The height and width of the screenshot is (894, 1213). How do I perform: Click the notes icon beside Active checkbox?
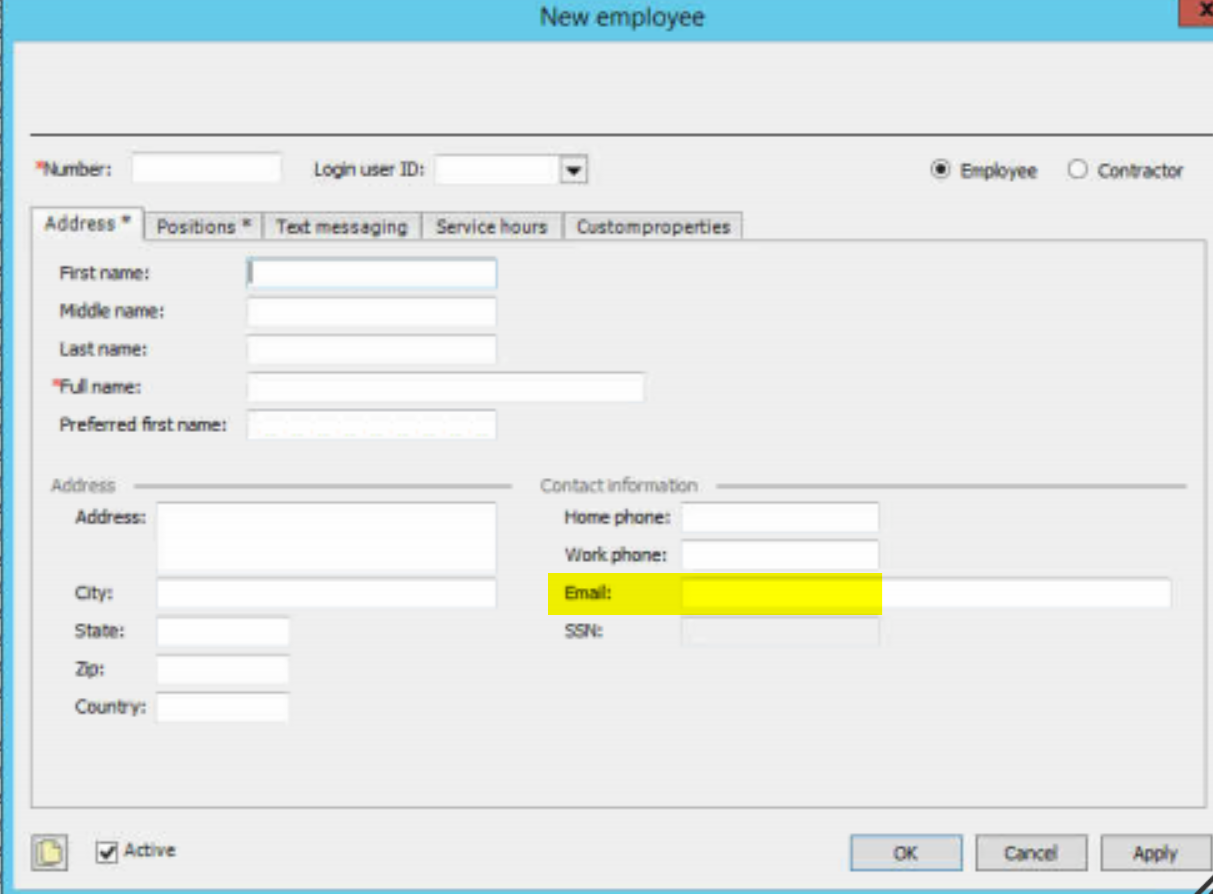pos(49,853)
